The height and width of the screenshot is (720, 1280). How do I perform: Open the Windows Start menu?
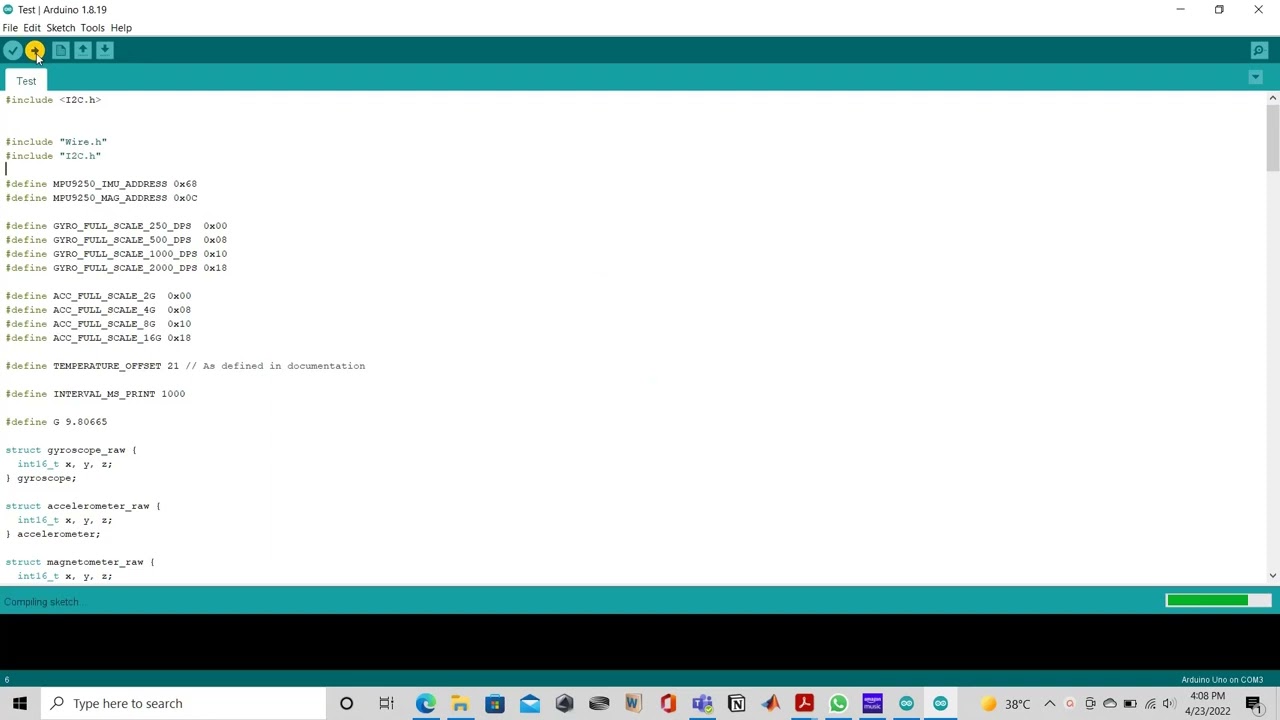20,703
